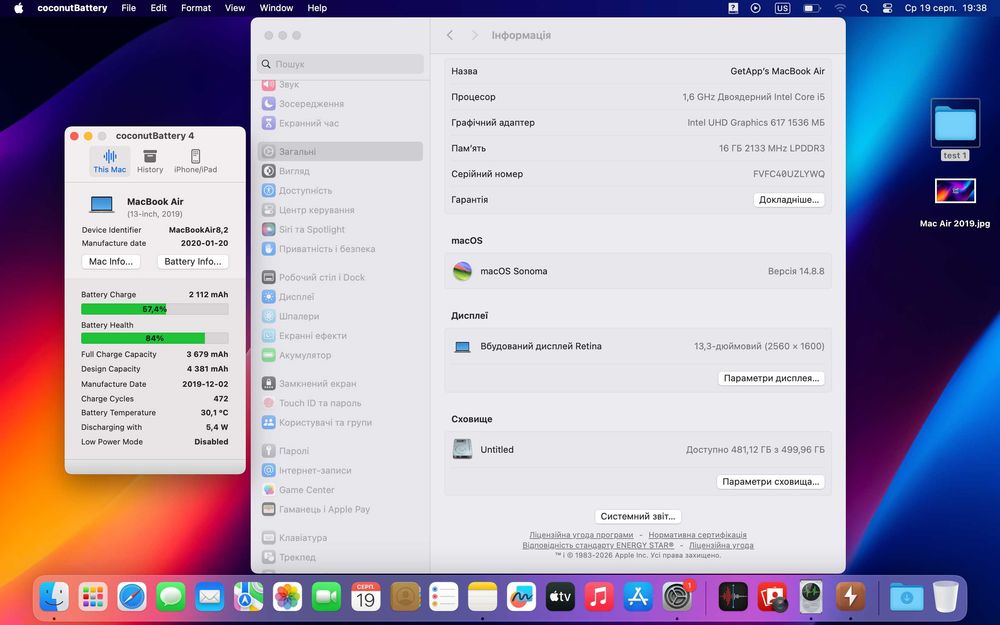Open Game Center in Settings sidebar

tap(341, 490)
